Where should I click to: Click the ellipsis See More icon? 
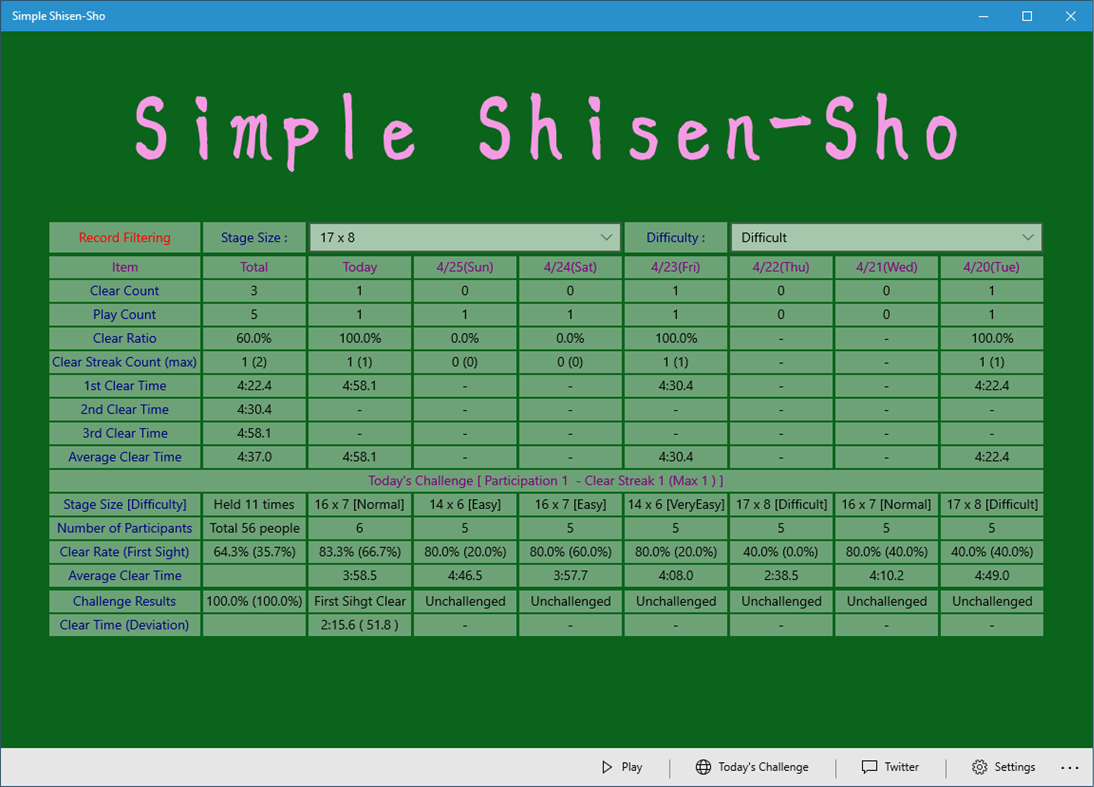1070,767
